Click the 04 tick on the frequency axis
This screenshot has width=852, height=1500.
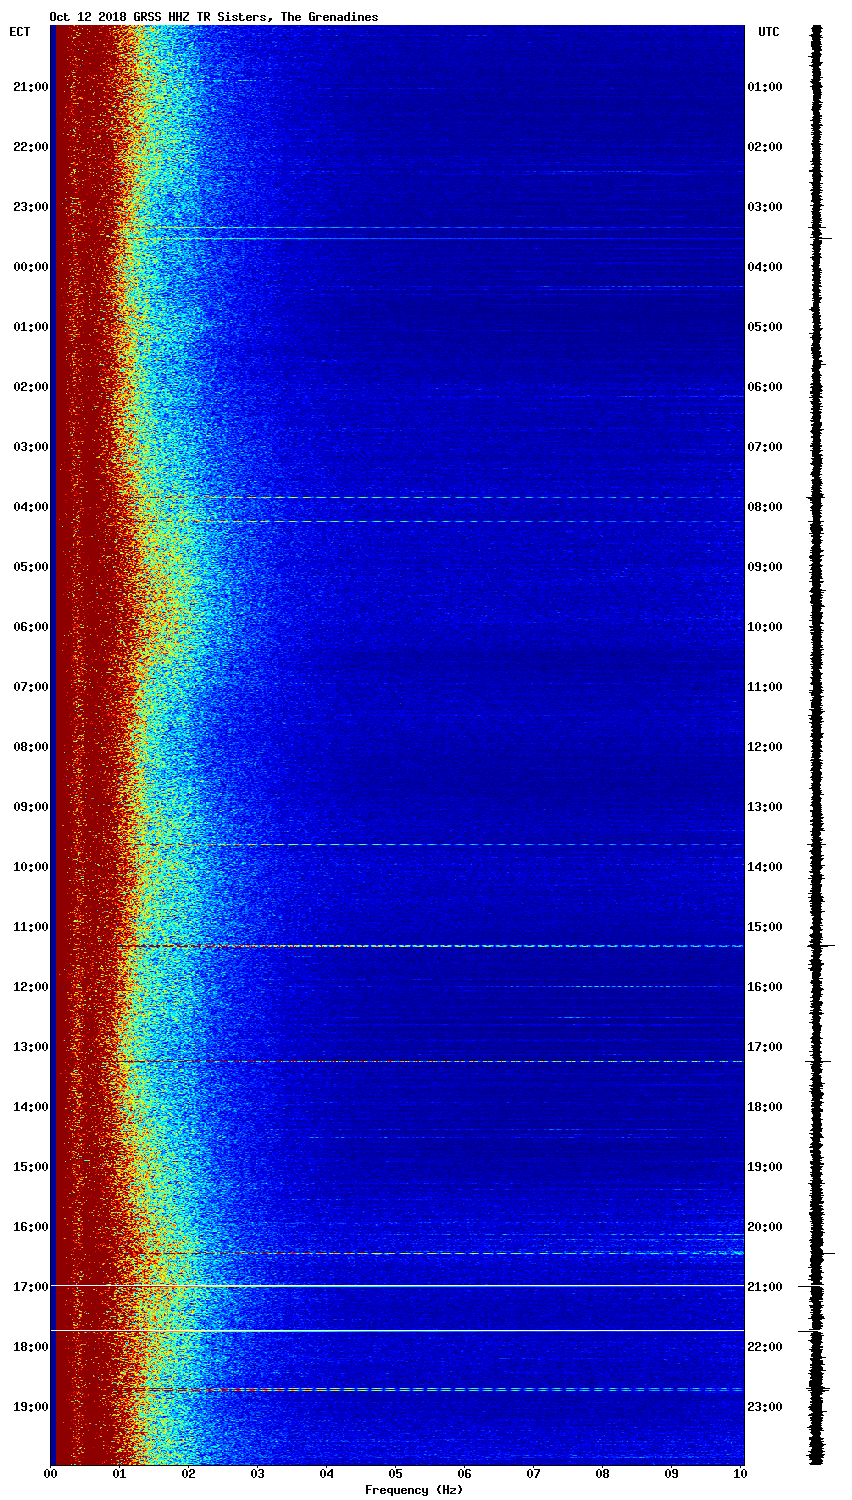[x=326, y=1474]
